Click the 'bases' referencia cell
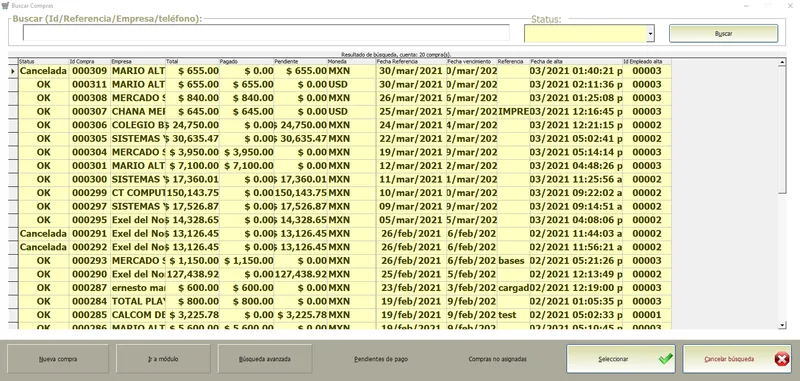This screenshot has height=381, width=800. (x=513, y=261)
